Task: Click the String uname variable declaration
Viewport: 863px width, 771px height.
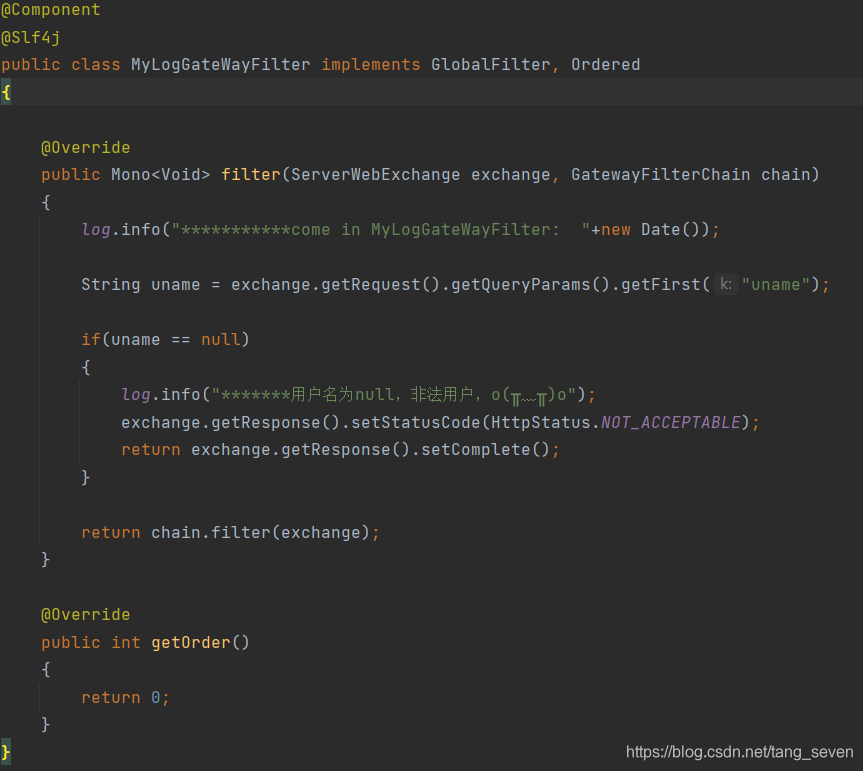Action: click(x=141, y=285)
